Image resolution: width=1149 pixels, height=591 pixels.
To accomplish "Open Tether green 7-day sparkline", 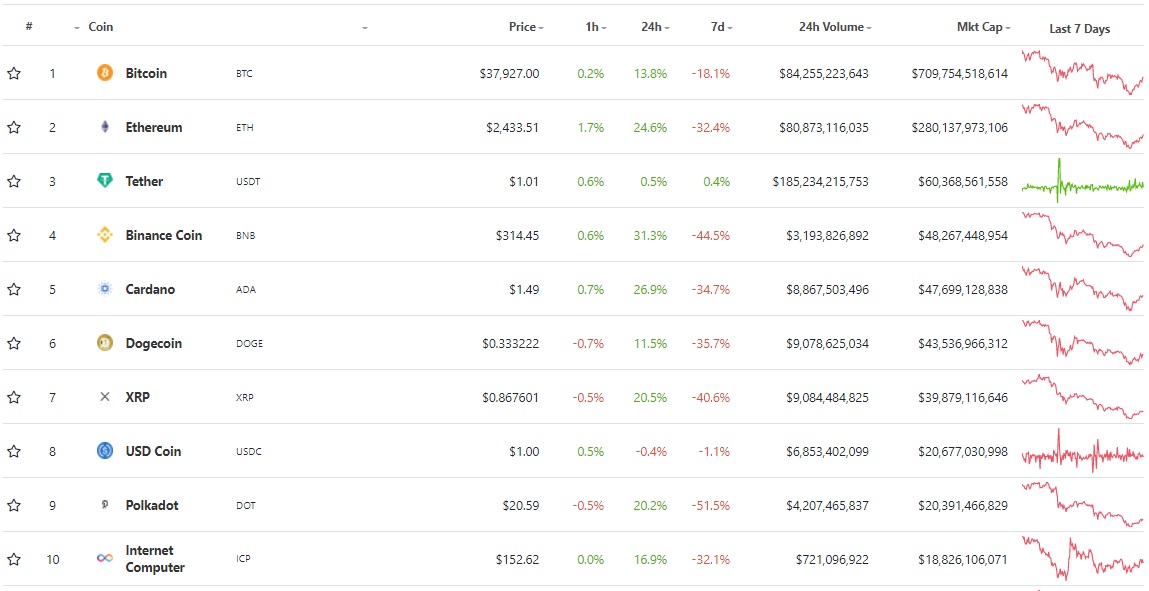I will click(x=1082, y=181).
